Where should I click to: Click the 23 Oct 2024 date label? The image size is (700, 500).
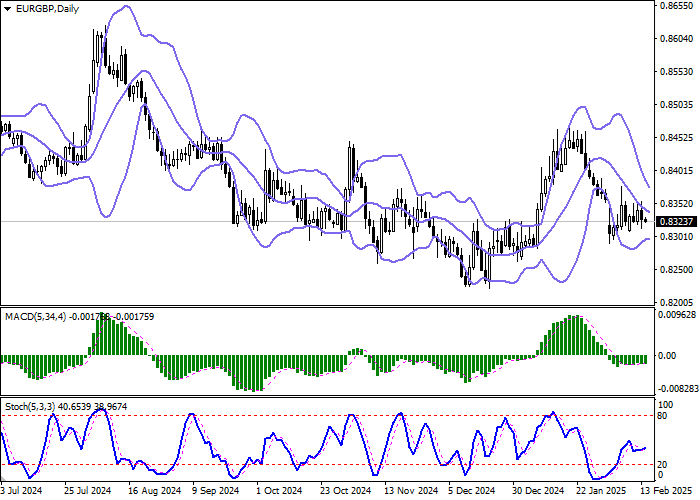pos(346,491)
